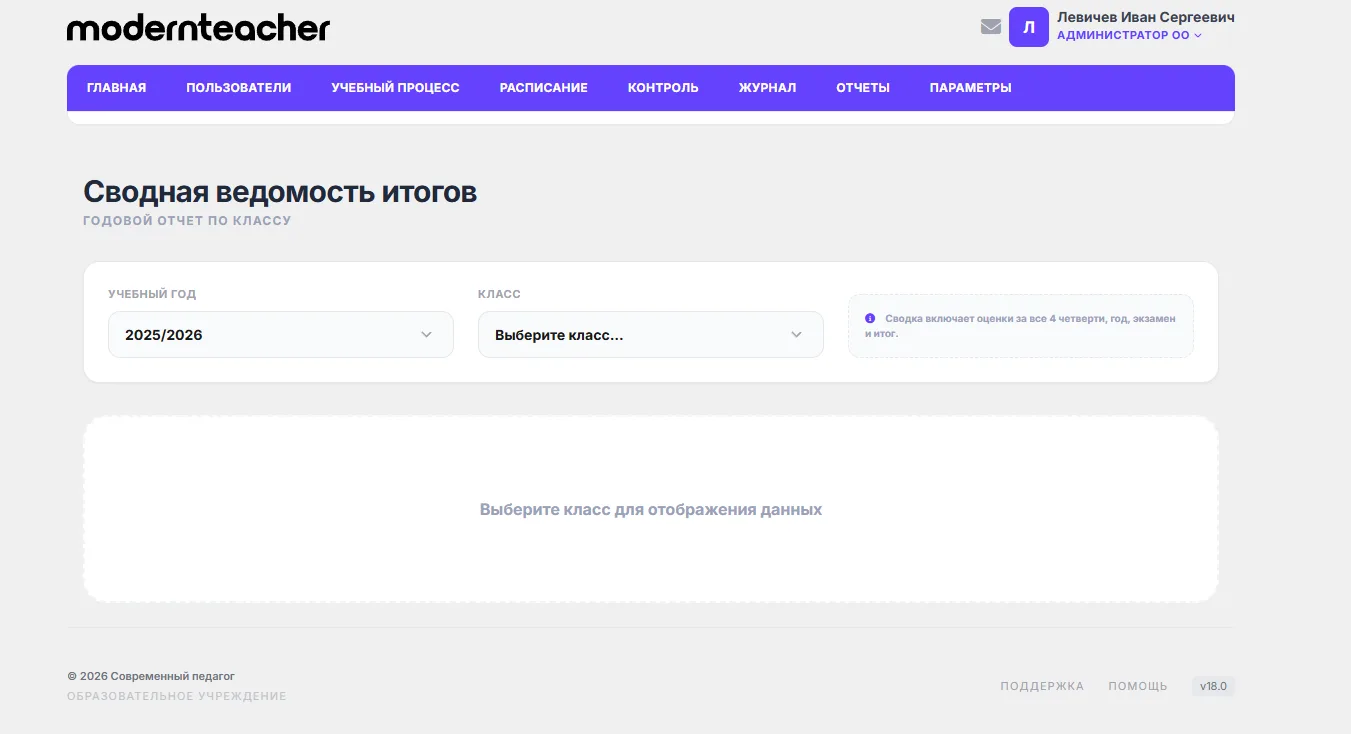
Task: Open the ПОЛЬЗОВАТЕЛИ menu
Action: 239,88
